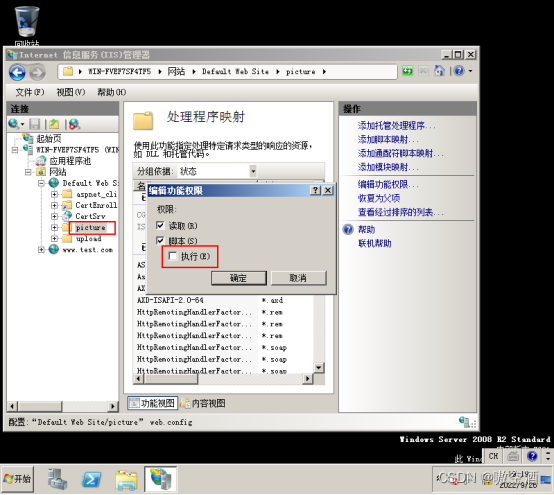Click the dialog's question mark help button
The height and width of the screenshot is (495, 554).
coord(315,190)
